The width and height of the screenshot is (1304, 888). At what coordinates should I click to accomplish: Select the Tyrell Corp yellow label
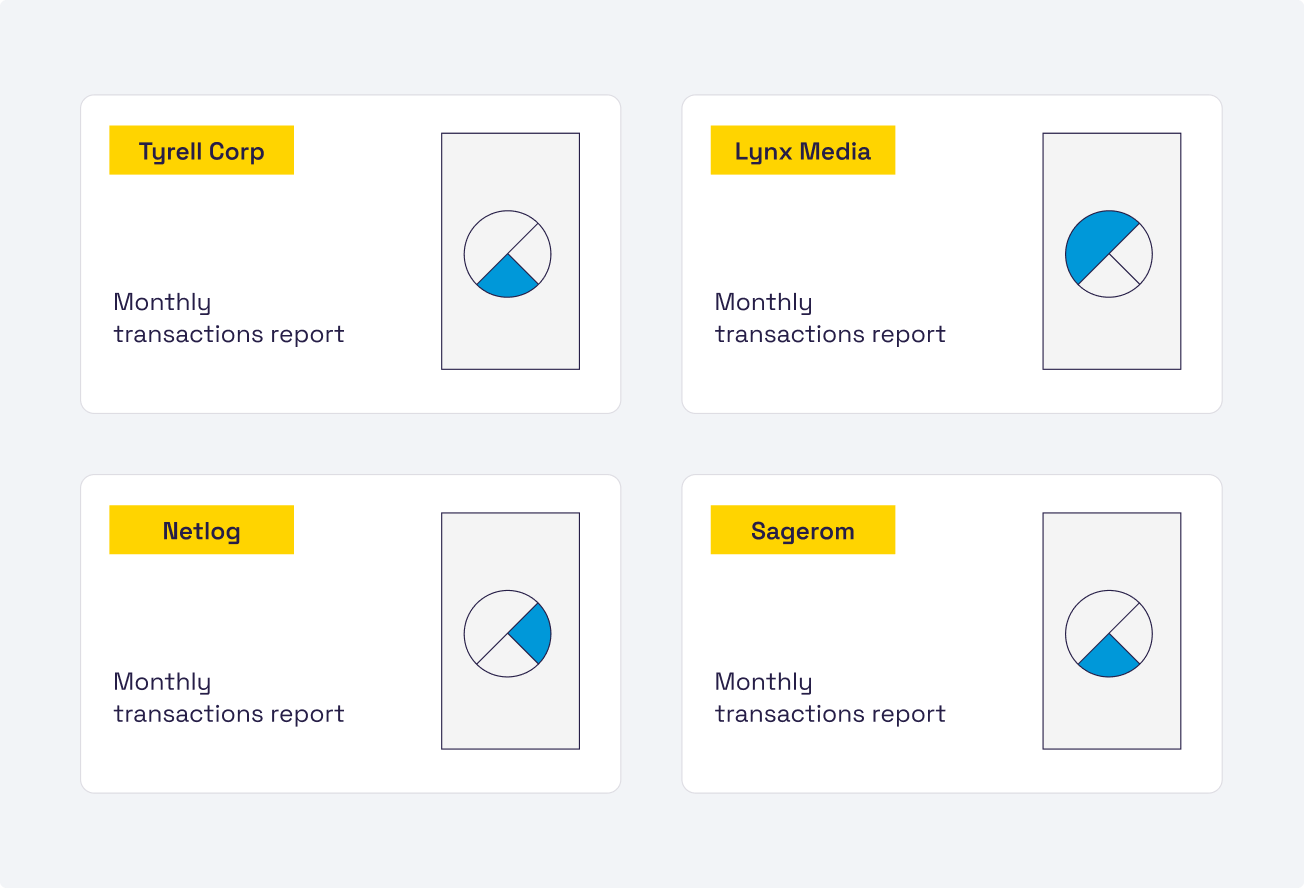pyautogui.click(x=201, y=151)
